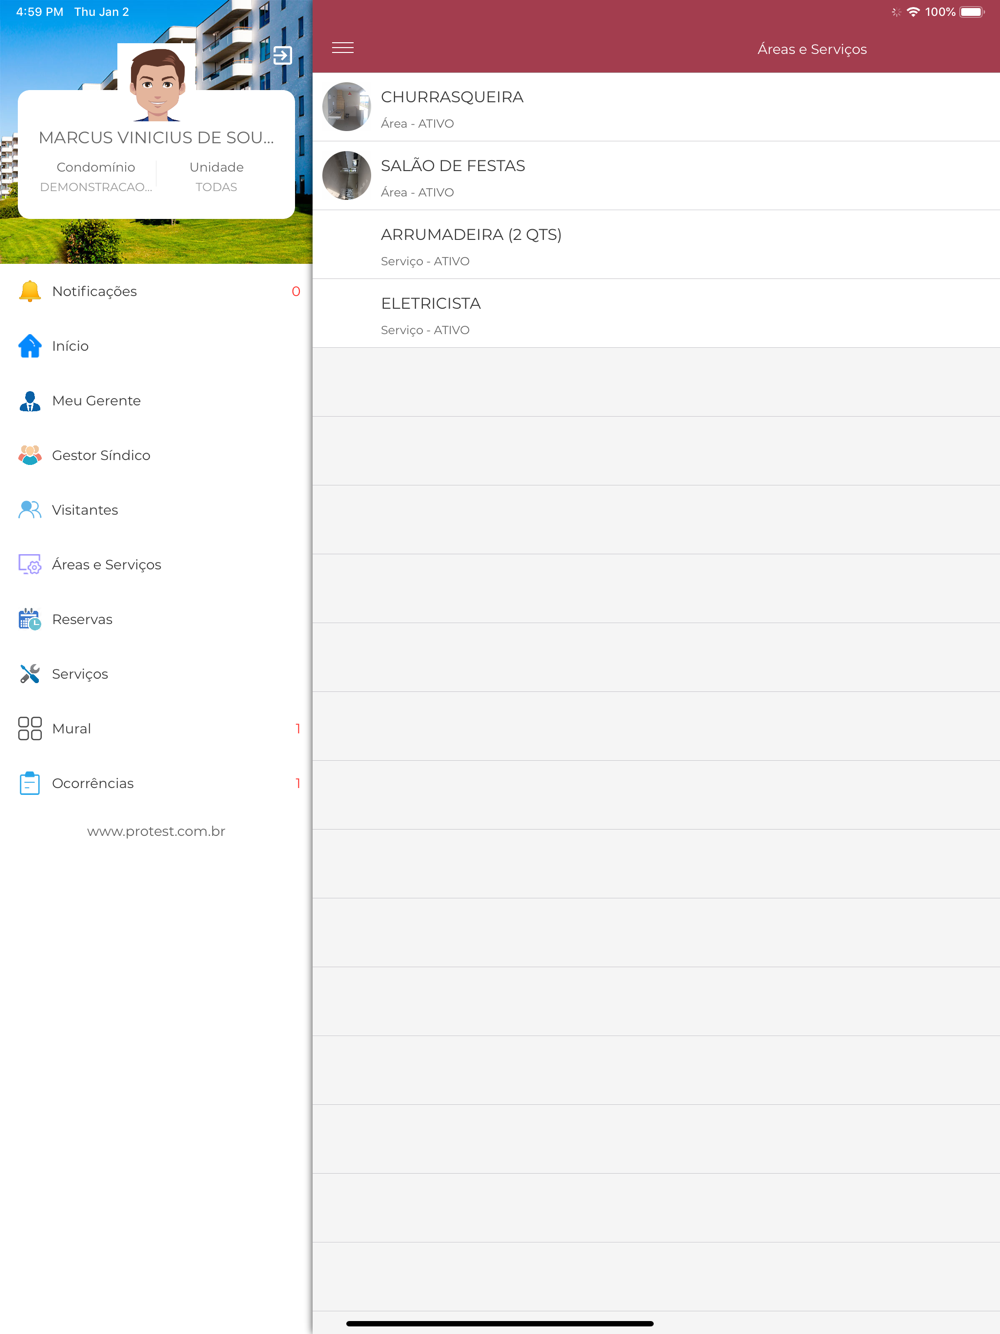Select Condomínio DEMONSTRACAO field
The image size is (1000, 1334).
(x=96, y=177)
